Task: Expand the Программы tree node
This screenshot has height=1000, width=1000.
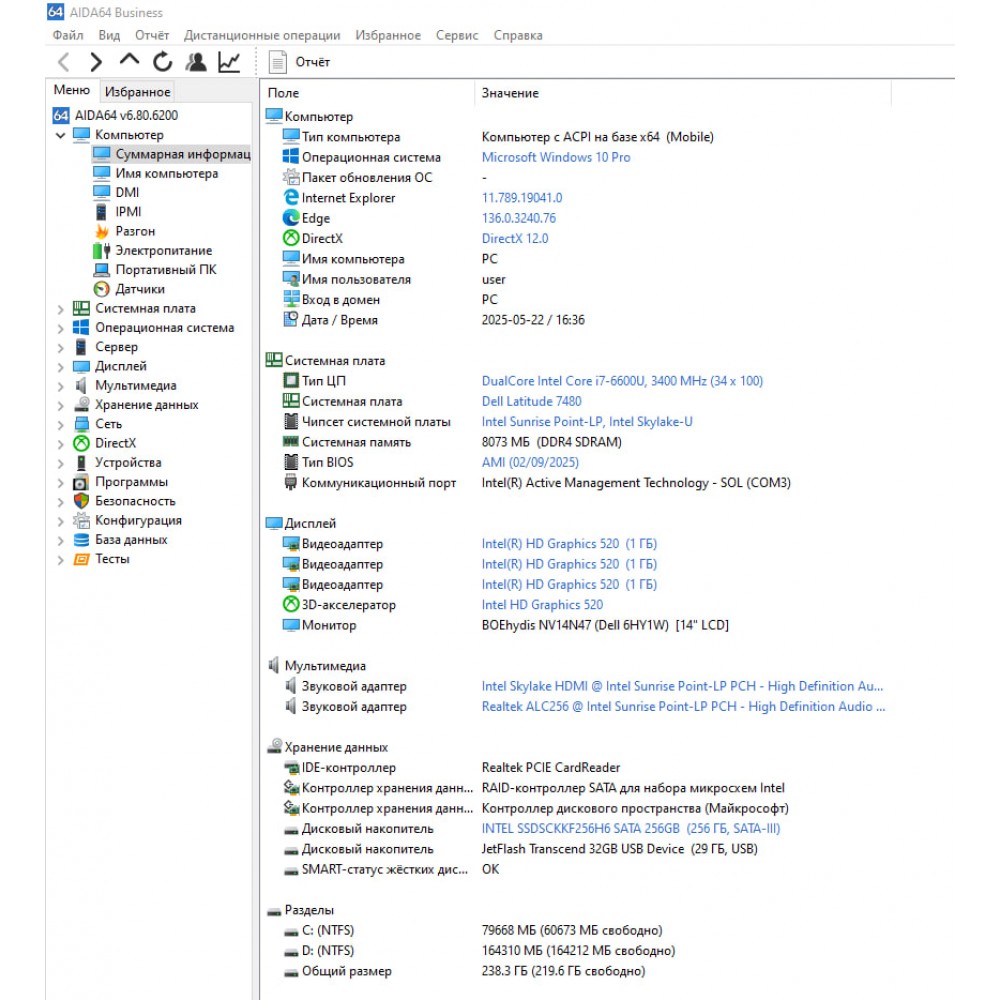Action: pos(61,483)
